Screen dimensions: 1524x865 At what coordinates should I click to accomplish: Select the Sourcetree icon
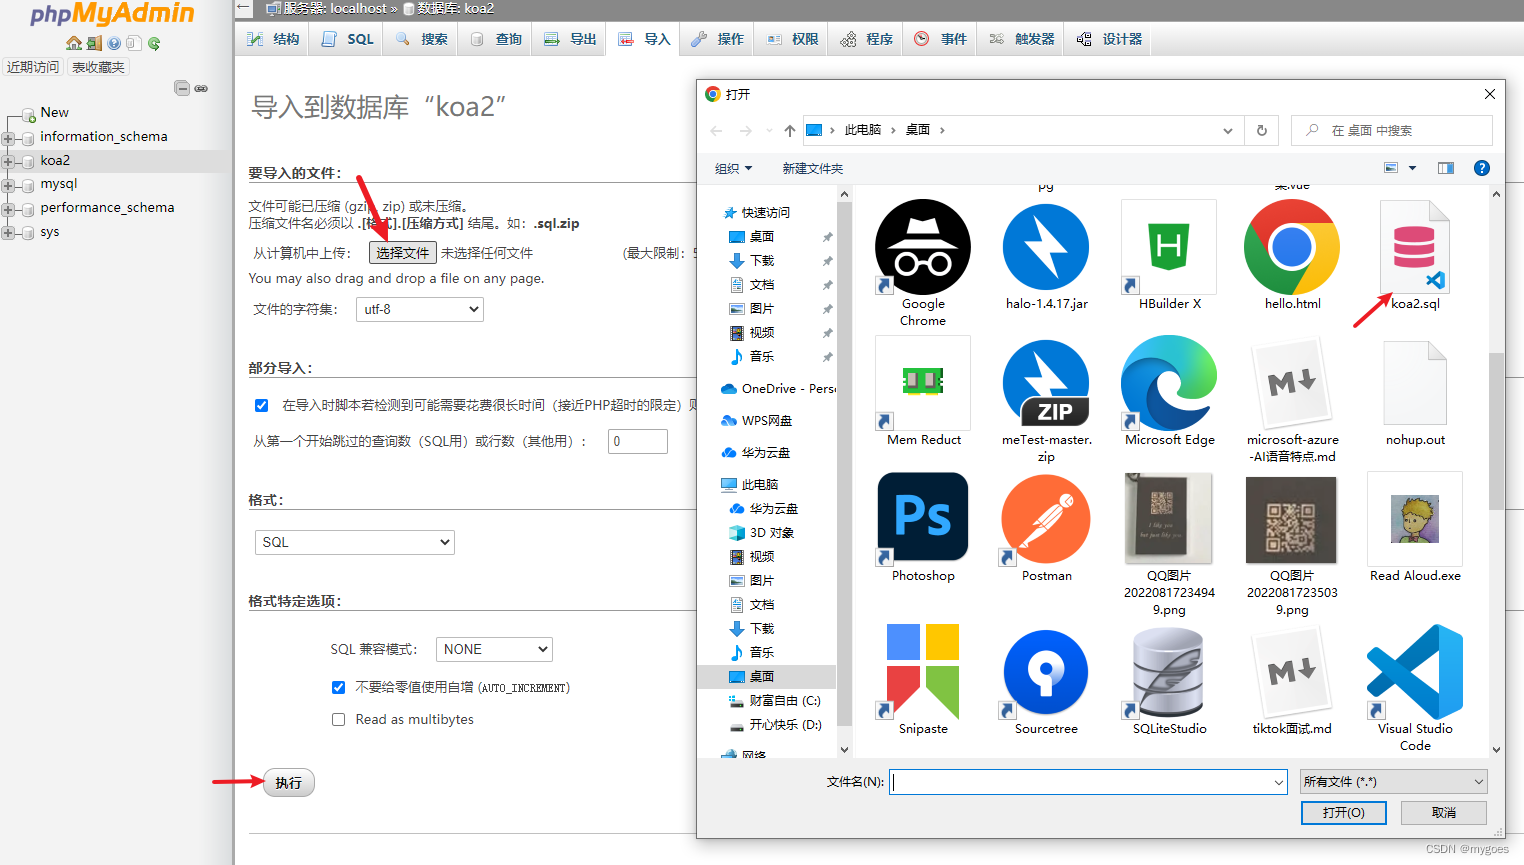[1045, 673]
